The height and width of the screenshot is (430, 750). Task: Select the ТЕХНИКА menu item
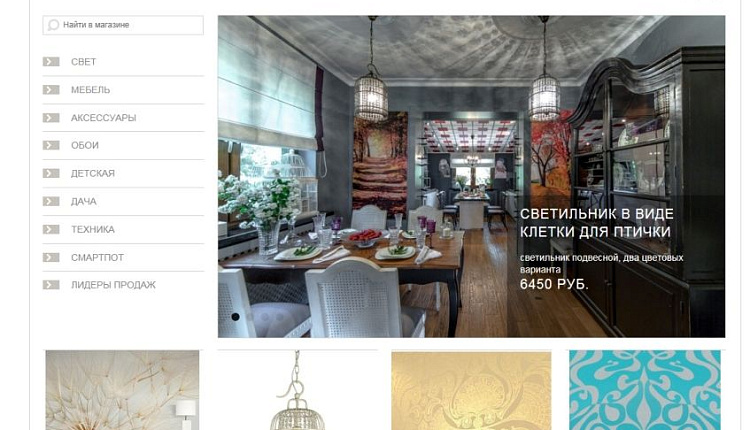93,230
